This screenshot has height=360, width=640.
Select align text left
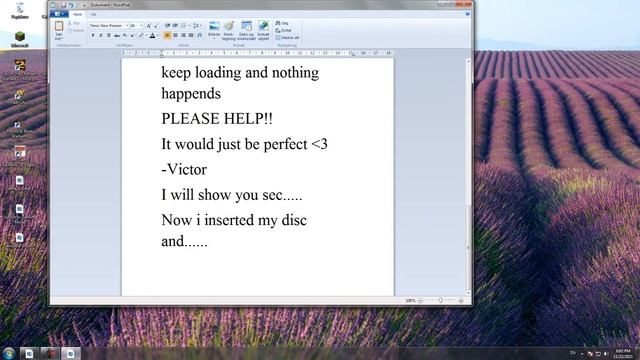(167, 36)
